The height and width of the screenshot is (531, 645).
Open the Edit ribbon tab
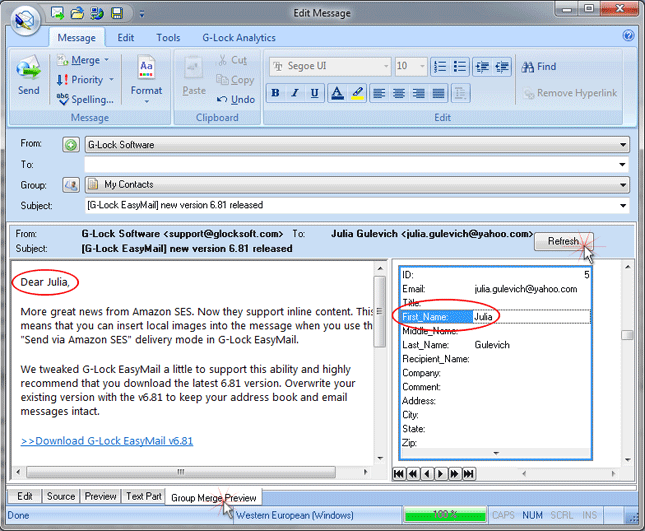point(125,38)
